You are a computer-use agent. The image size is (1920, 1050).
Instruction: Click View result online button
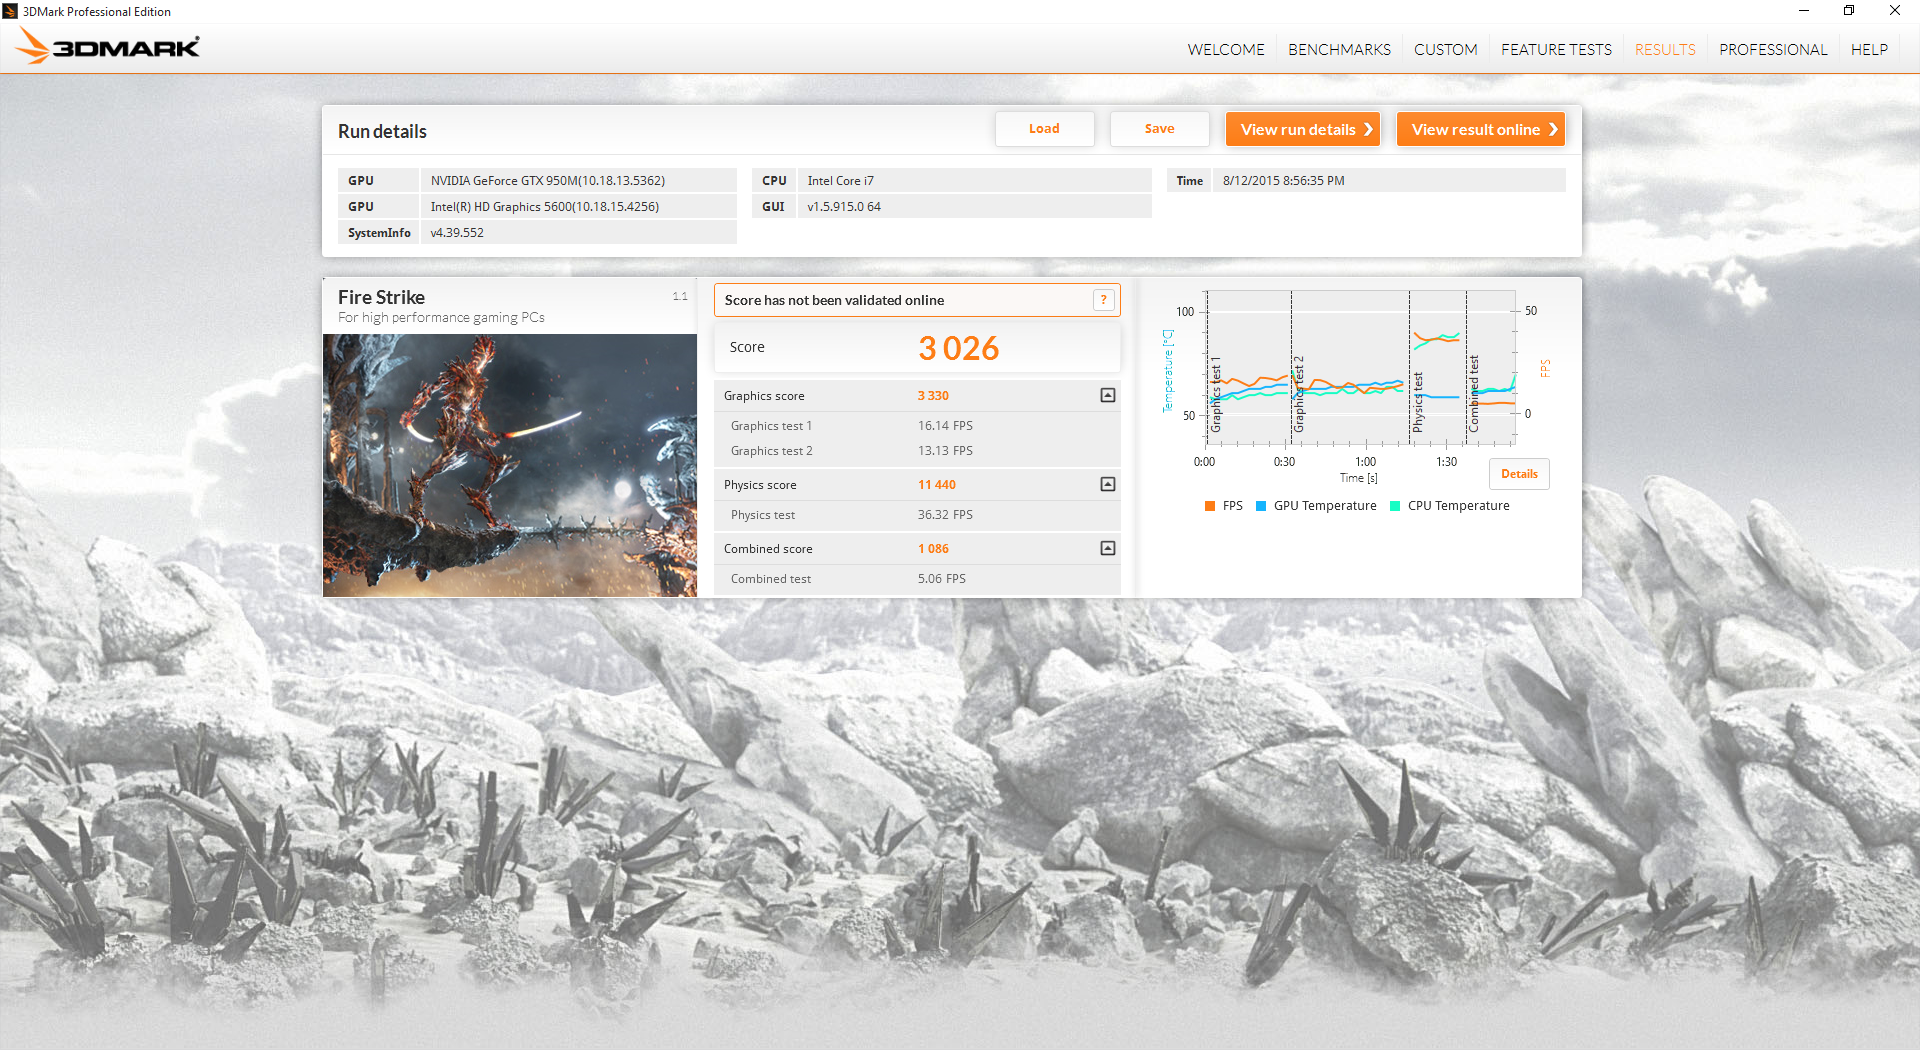[1481, 129]
